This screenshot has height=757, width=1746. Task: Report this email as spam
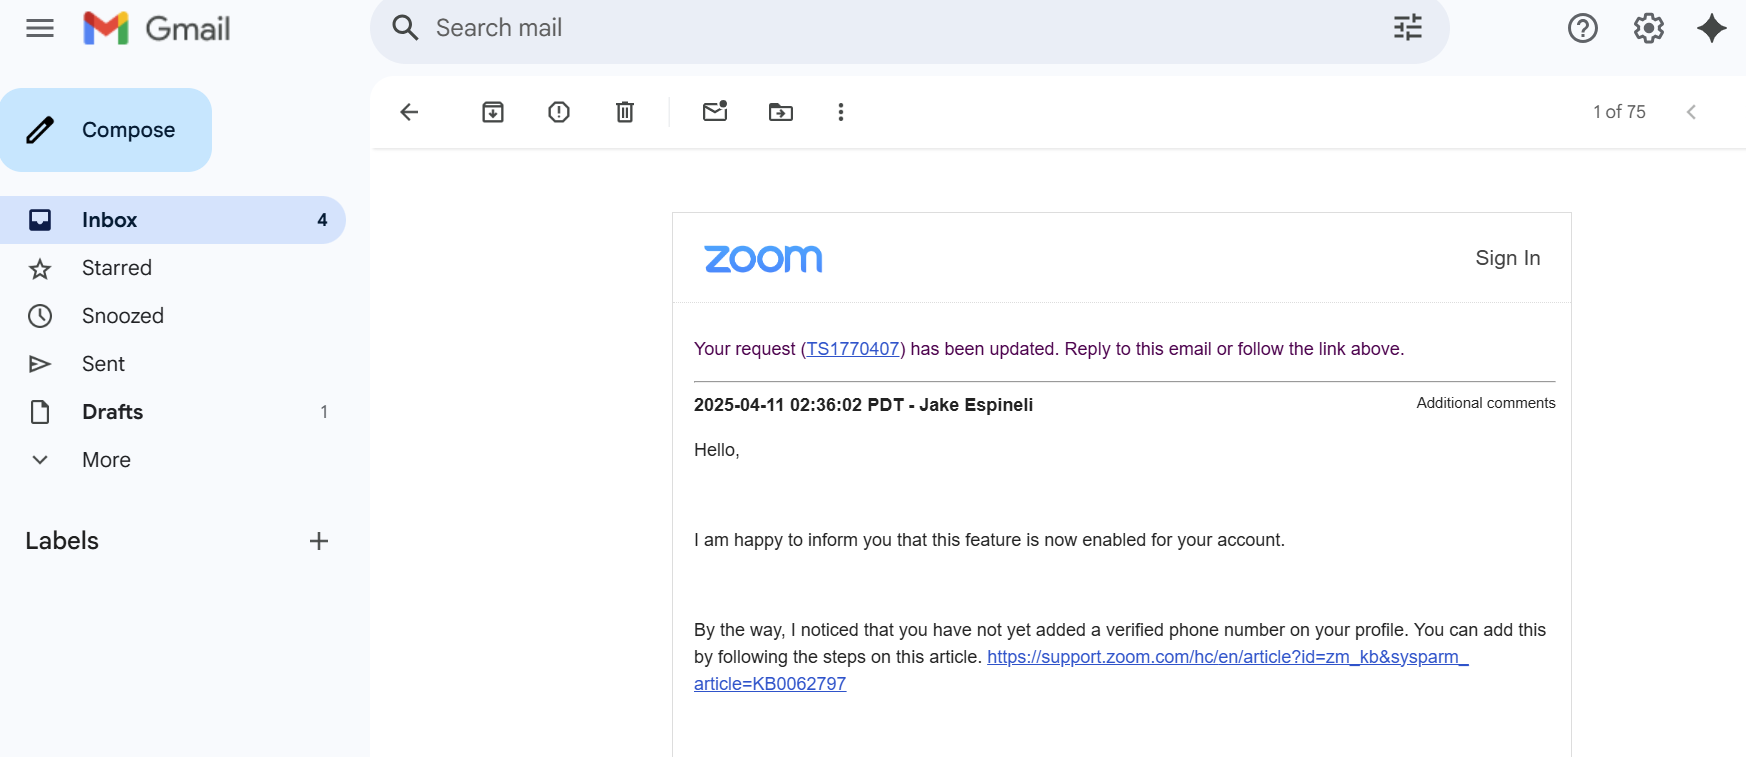coord(559,112)
